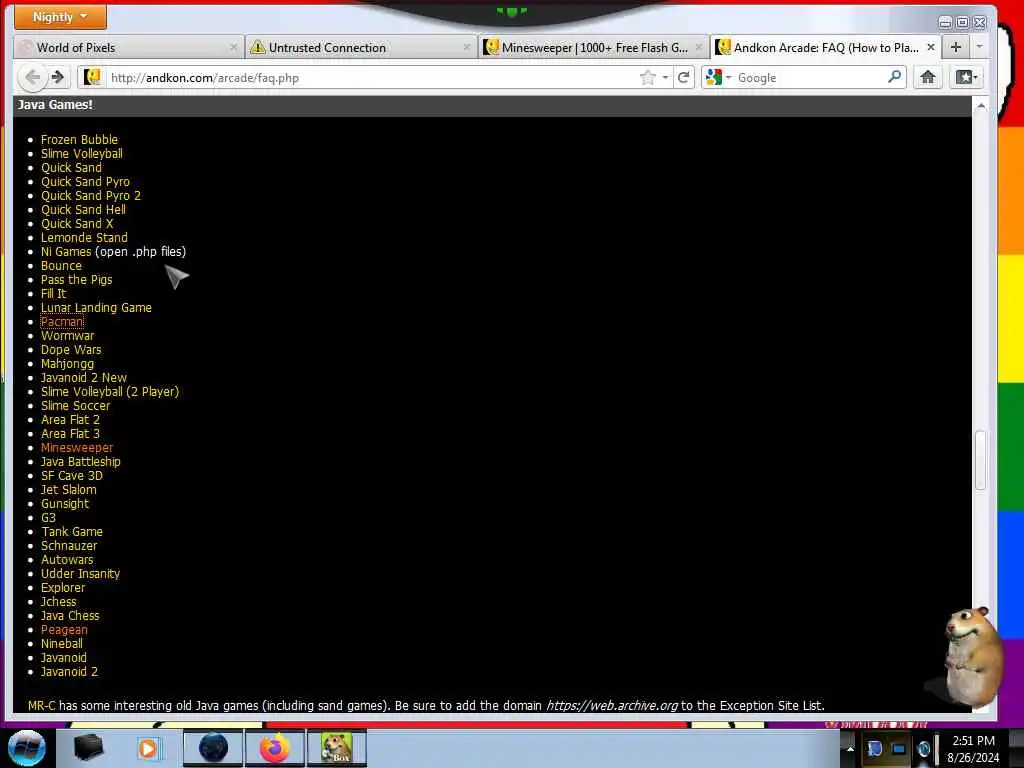Open the Lunar Landing Game link
This screenshot has width=1024, height=768.
click(96, 307)
